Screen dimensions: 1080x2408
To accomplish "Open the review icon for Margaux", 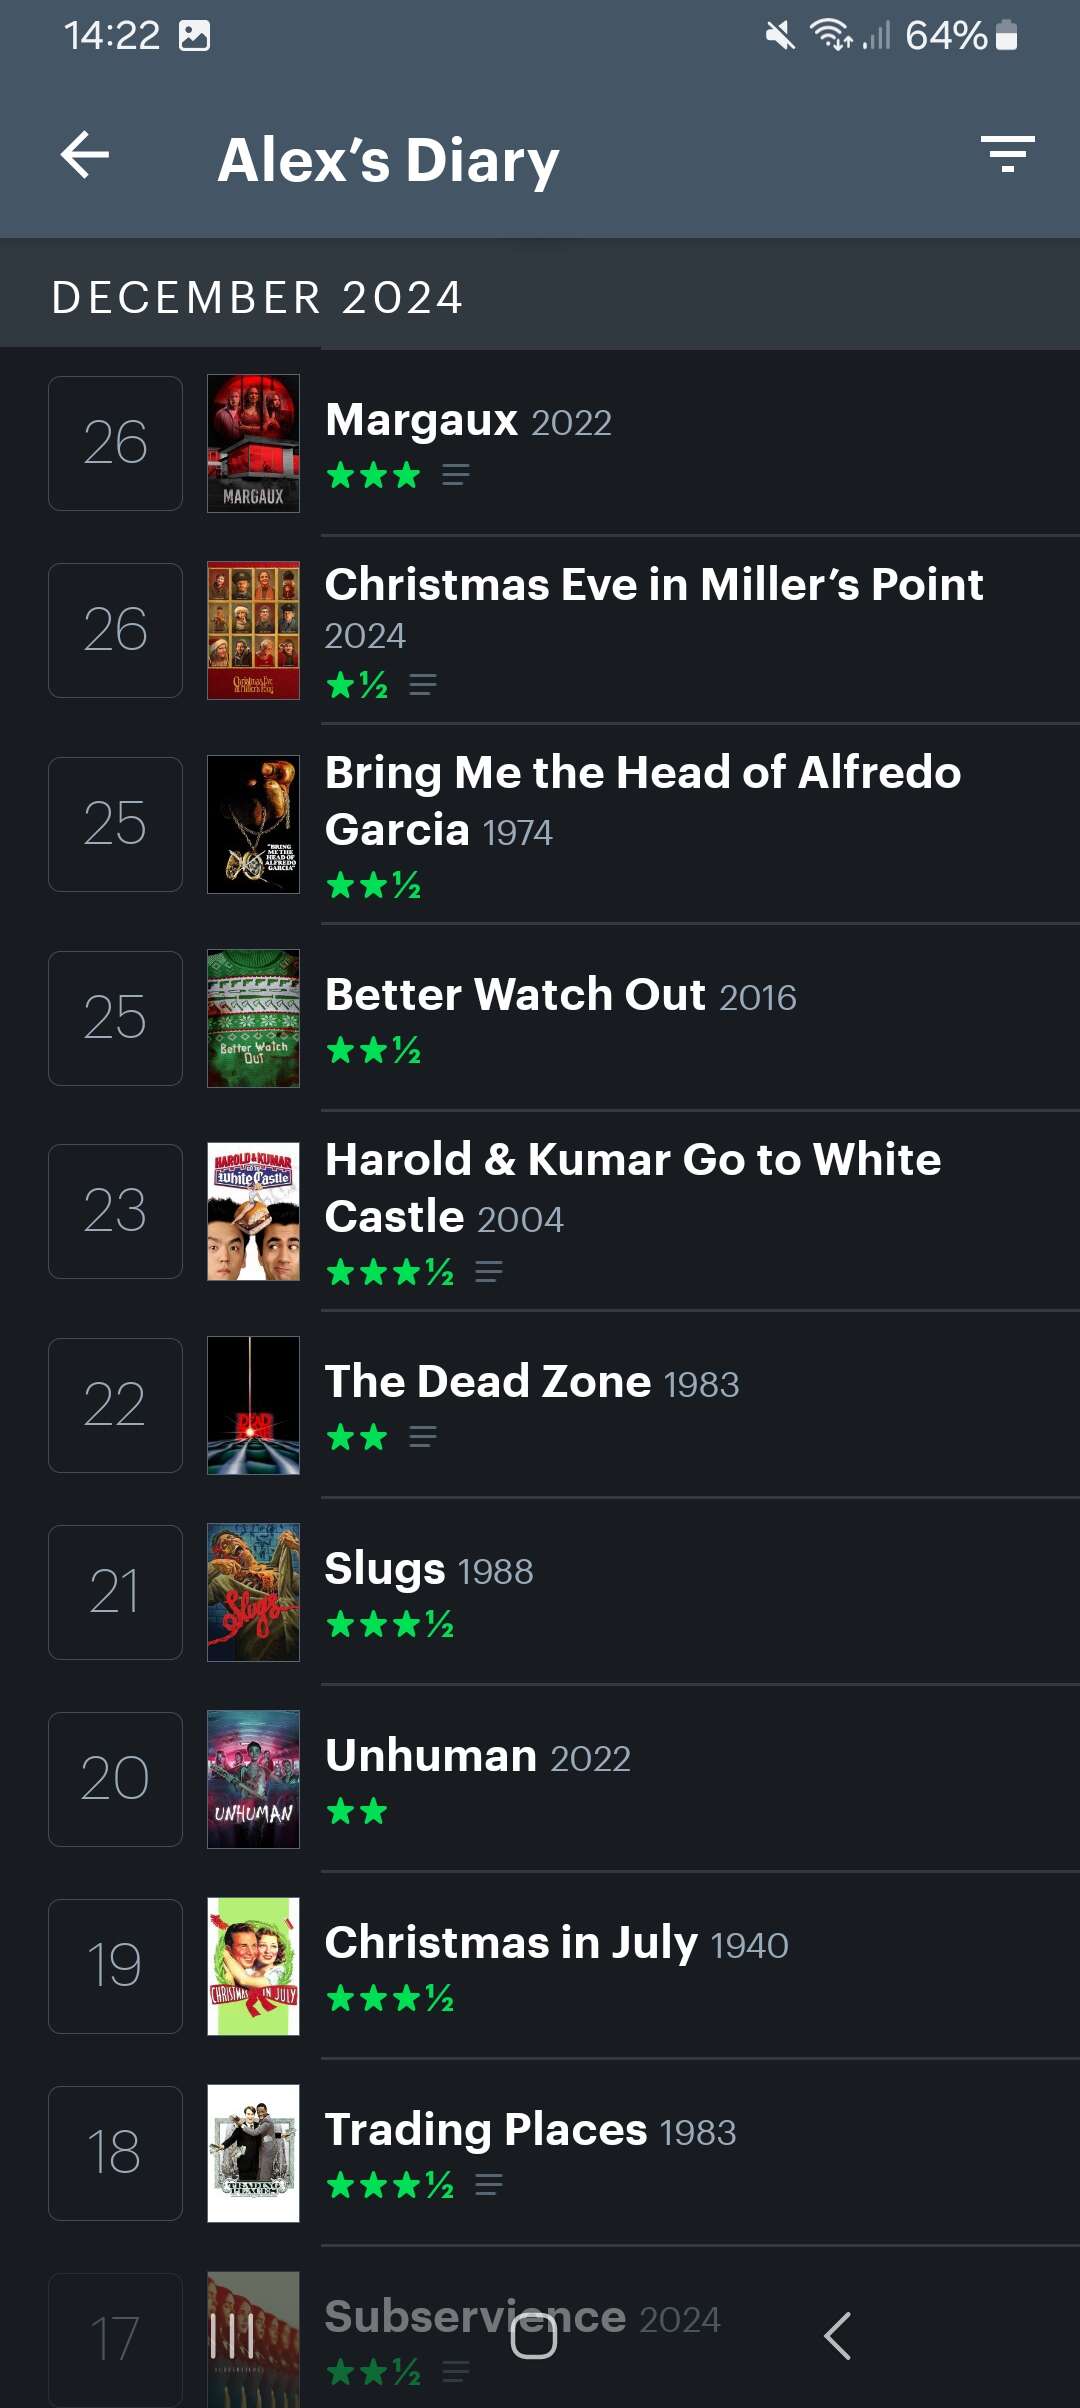I will click(456, 475).
